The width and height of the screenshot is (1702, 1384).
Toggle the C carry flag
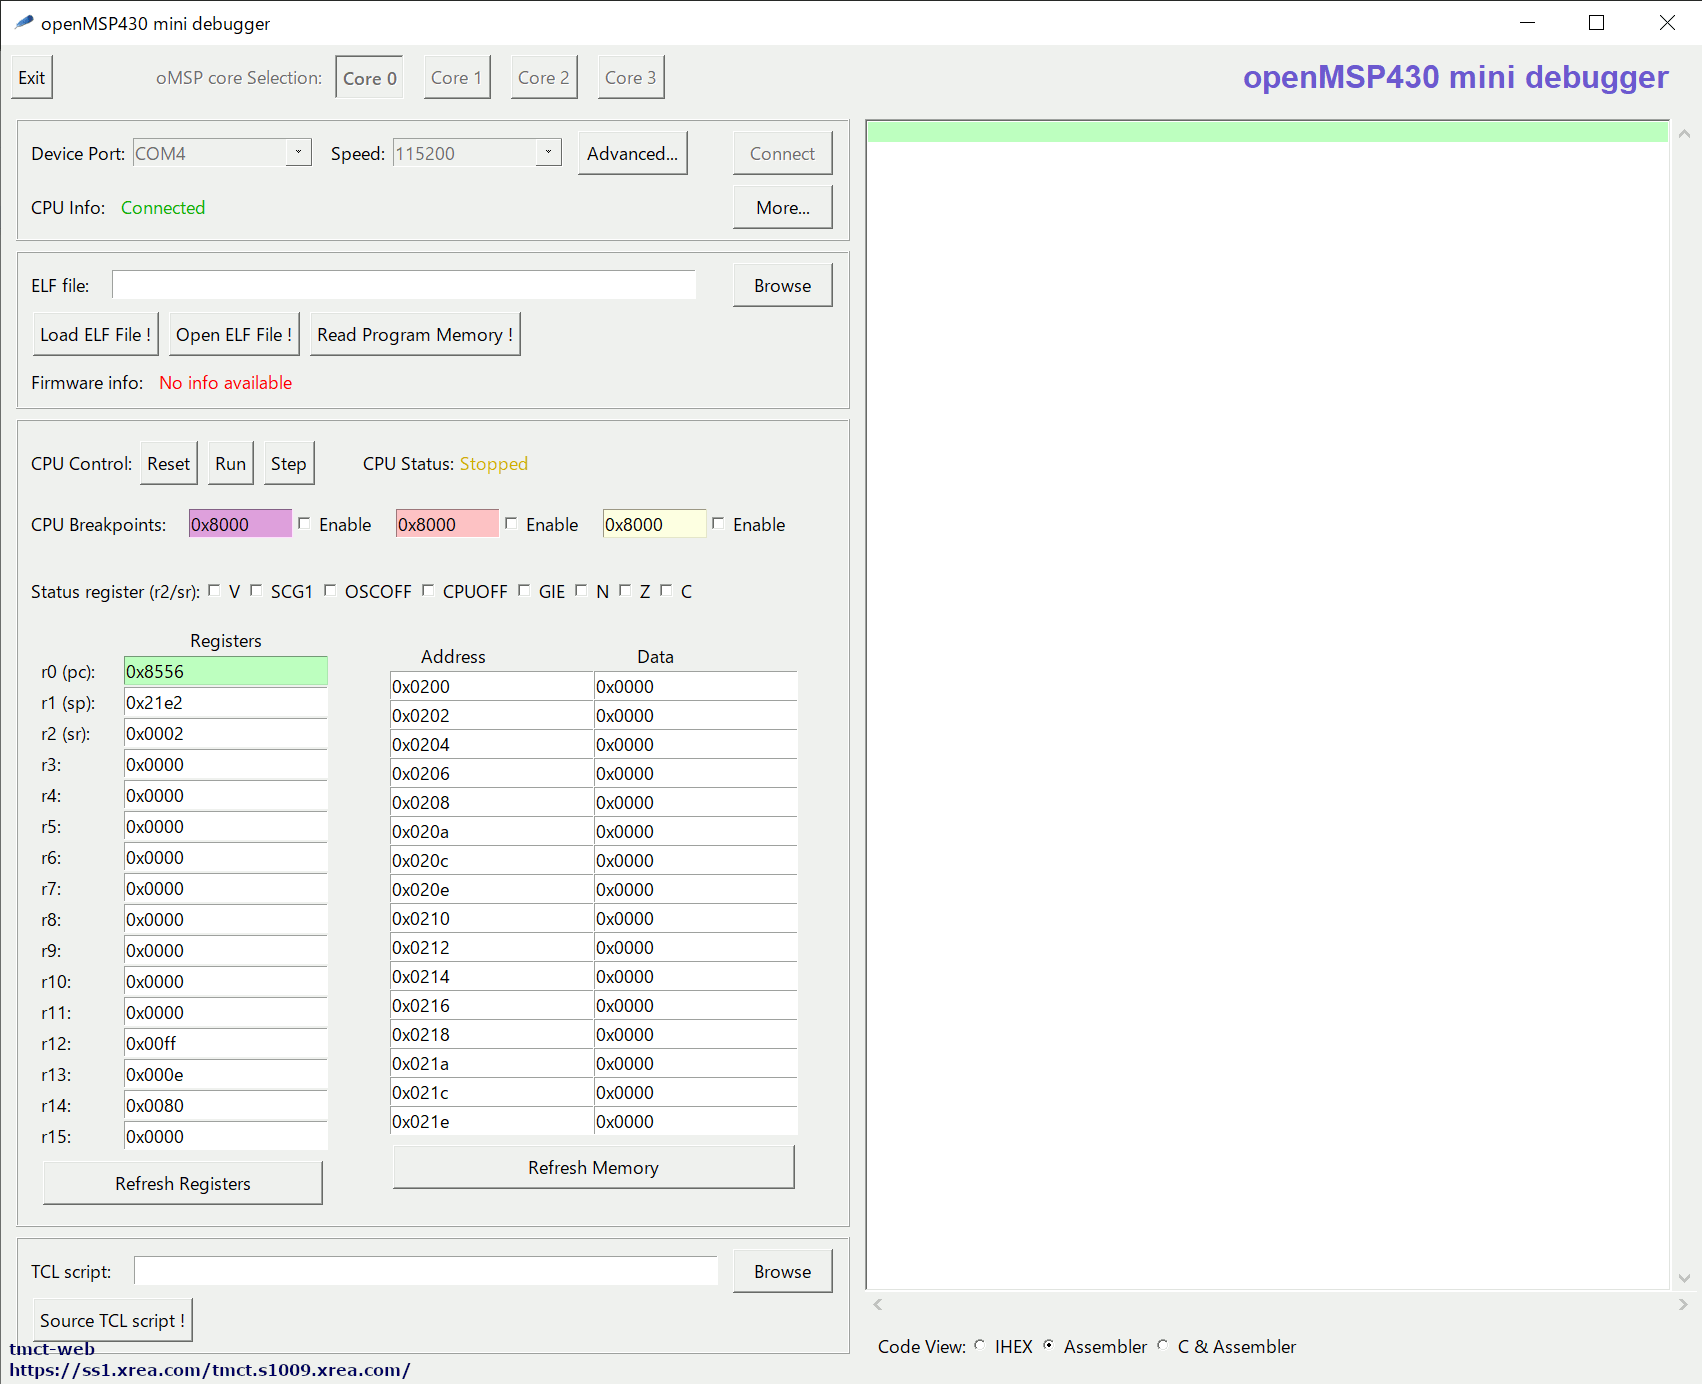pos(666,590)
